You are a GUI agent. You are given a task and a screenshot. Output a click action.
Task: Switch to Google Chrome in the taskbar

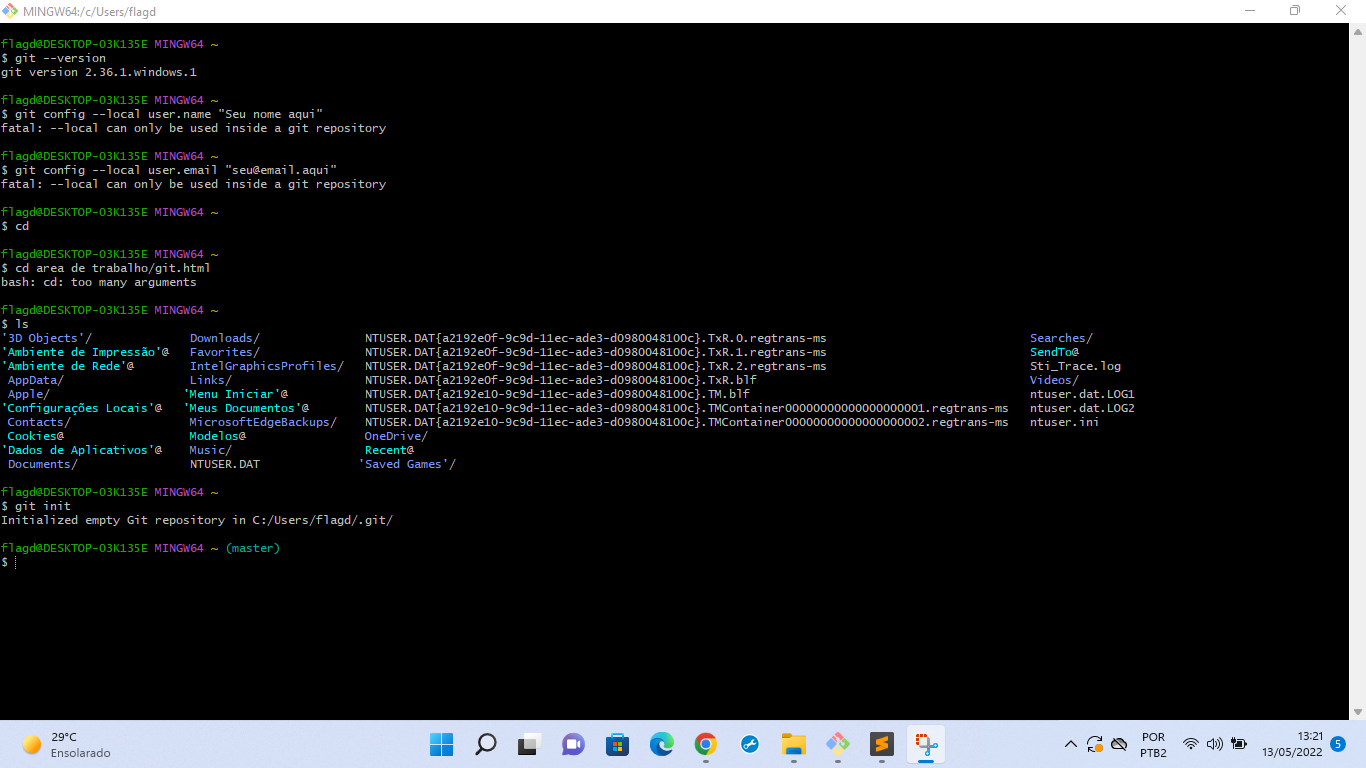[705, 744]
